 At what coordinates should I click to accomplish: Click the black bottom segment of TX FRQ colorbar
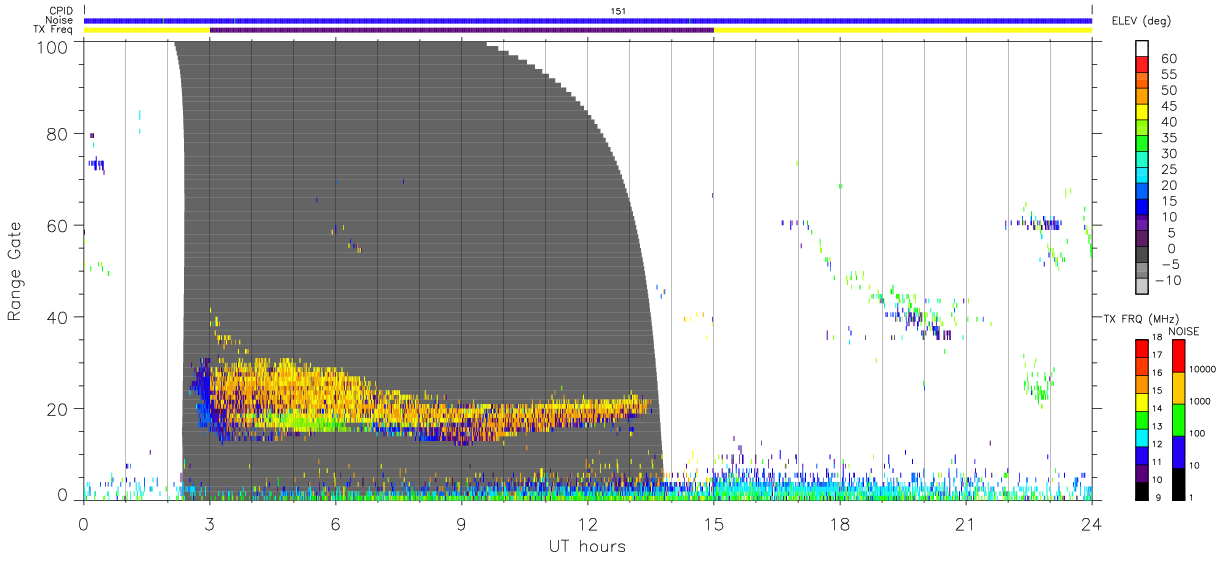pos(1141,490)
